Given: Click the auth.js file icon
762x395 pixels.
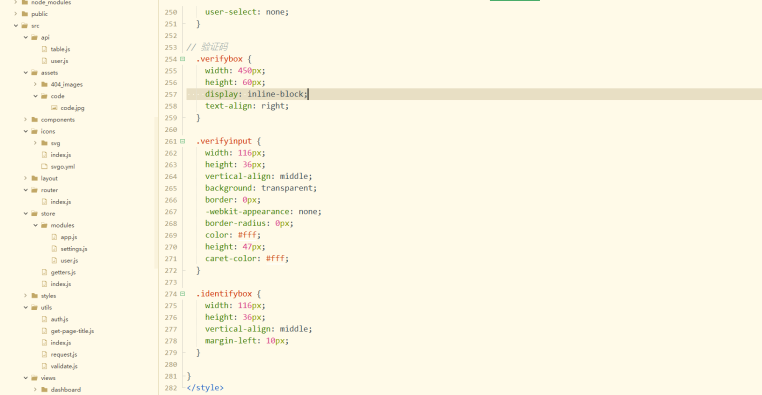Looking at the screenshot, I should 44,319.
